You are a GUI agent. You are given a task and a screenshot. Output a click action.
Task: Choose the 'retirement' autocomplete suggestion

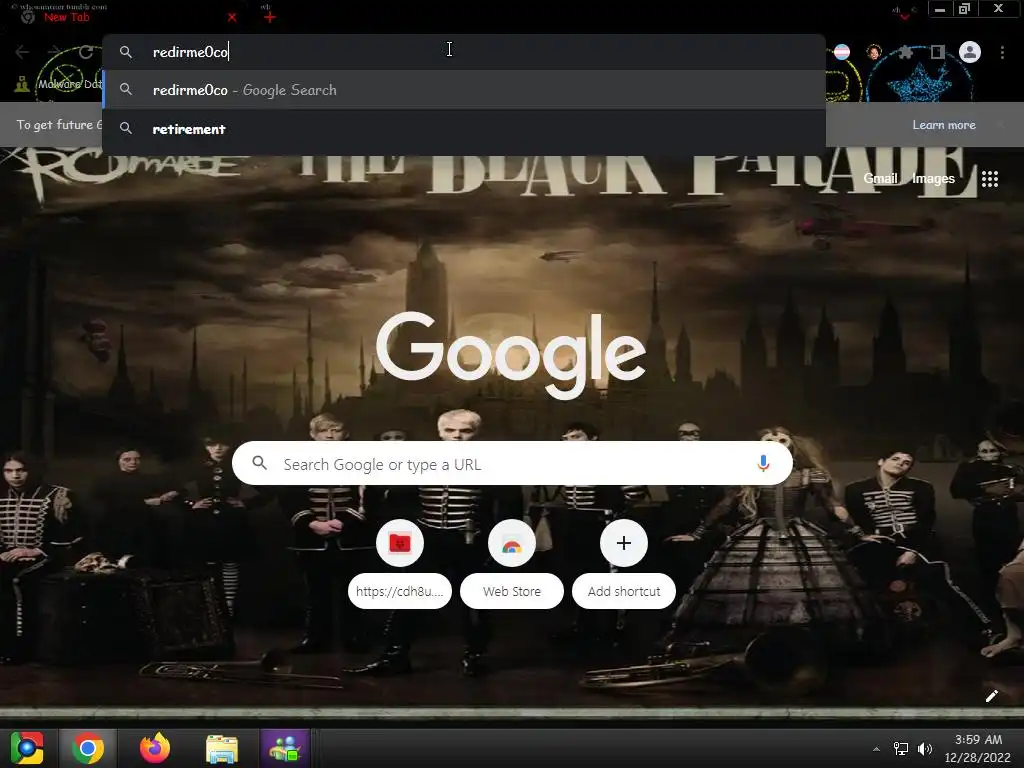click(x=464, y=129)
